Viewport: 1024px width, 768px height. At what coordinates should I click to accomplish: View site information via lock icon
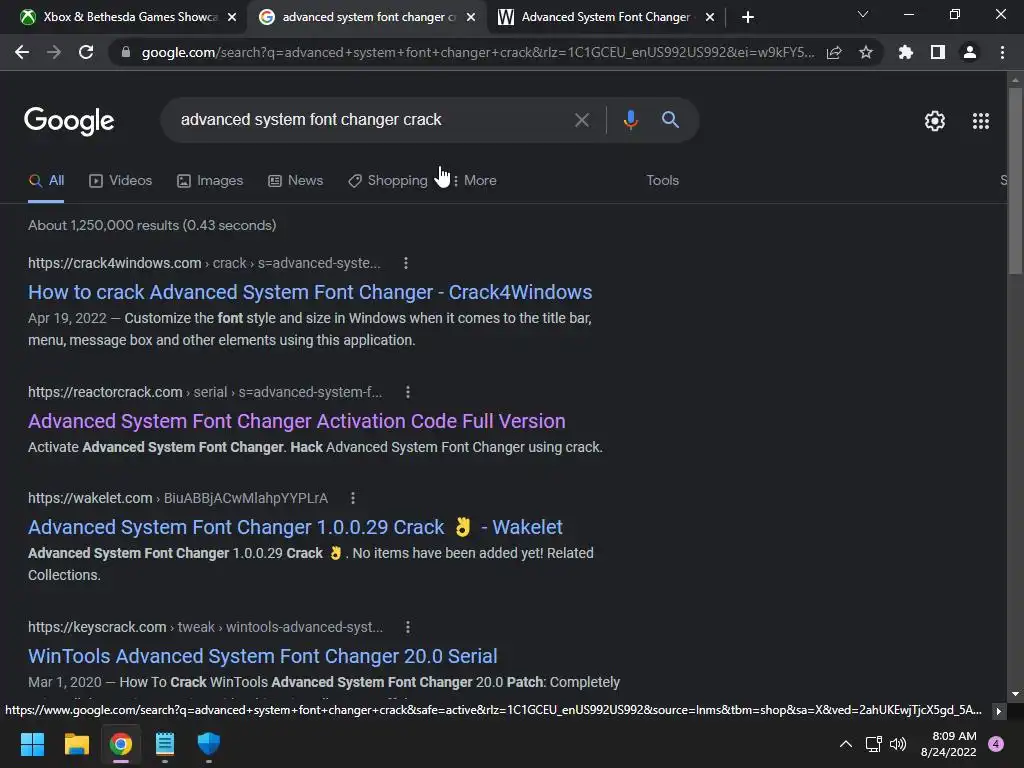(x=126, y=52)
